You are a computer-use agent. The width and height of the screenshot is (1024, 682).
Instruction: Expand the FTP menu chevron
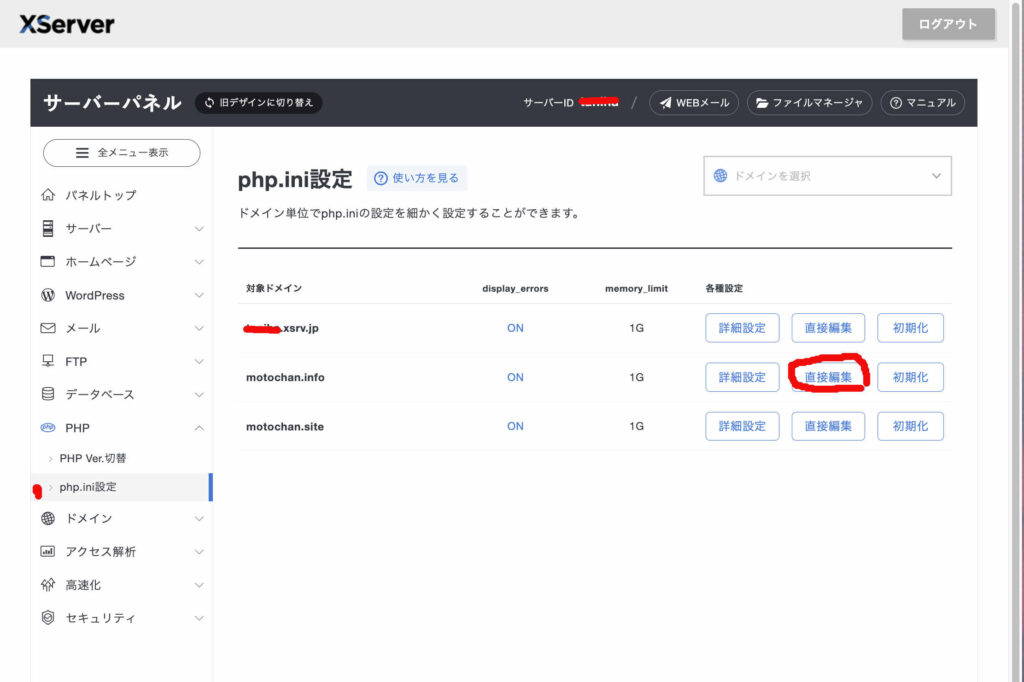tap(199, 361)
